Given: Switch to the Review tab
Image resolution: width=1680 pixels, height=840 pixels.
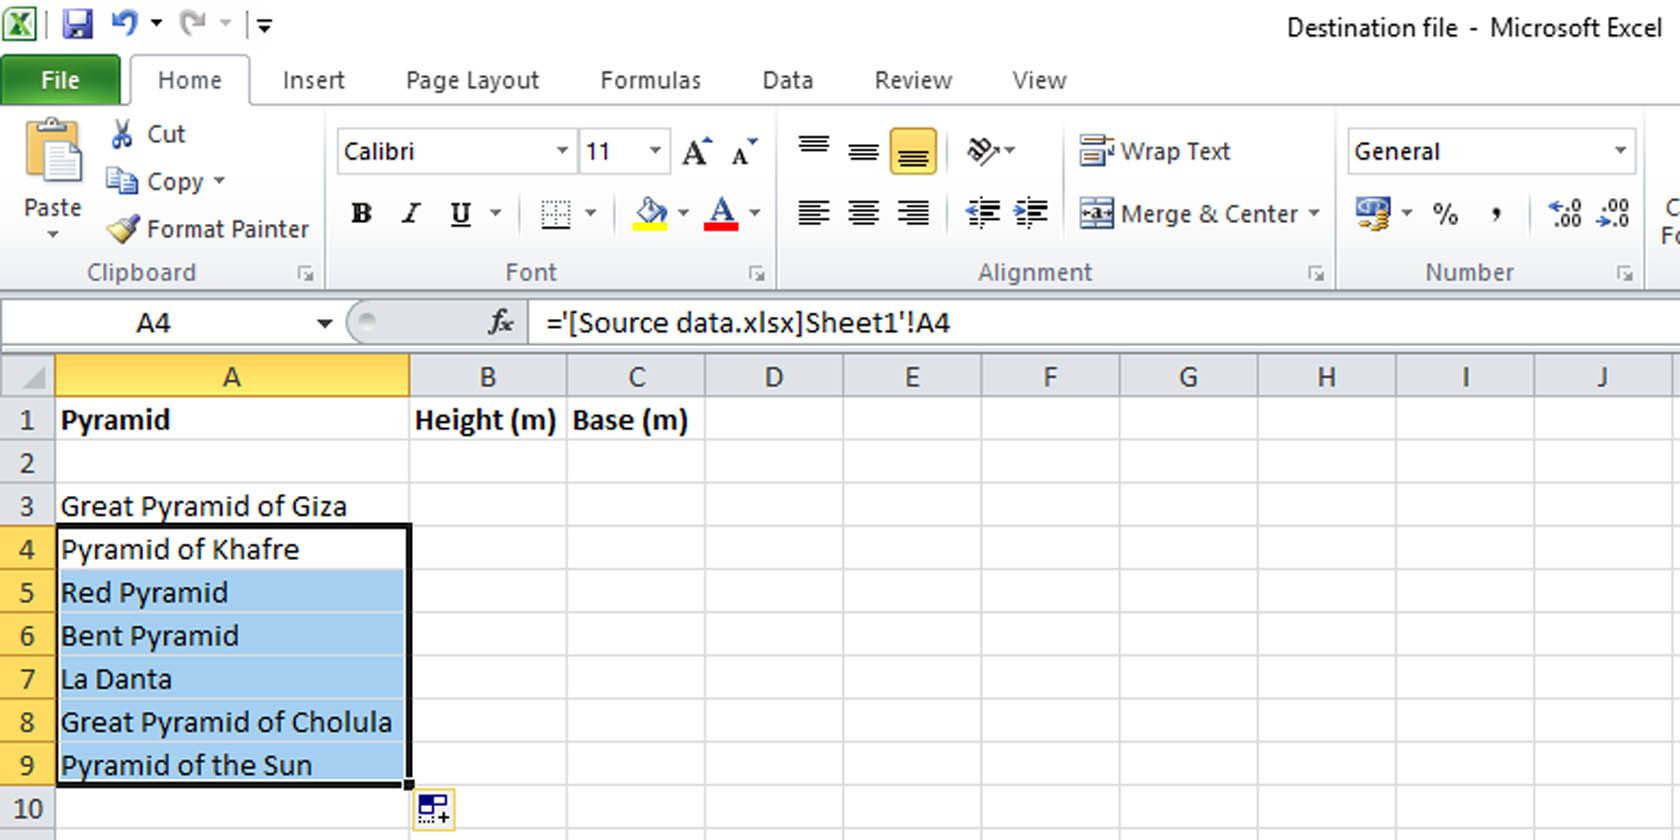Looking at the screenshot, I should 912,80.
